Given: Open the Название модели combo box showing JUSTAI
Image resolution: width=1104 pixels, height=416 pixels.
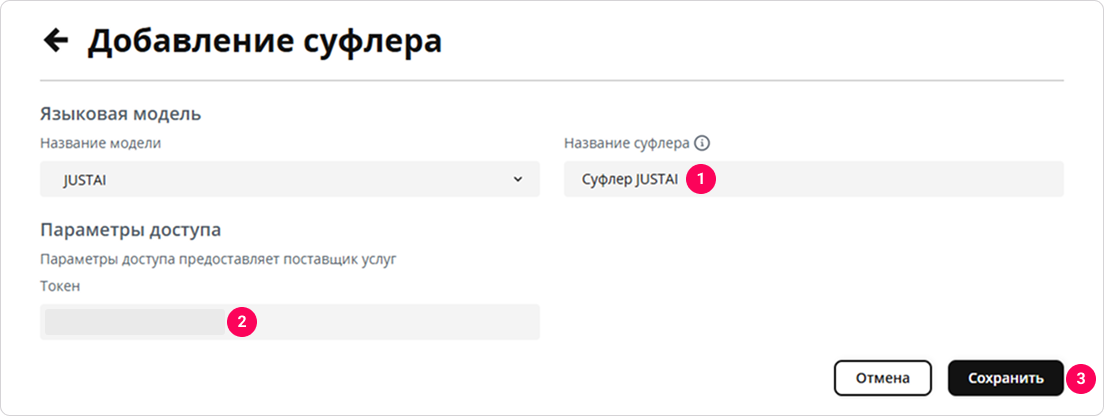Looking at the screenshot, I should [x=290, y=179].
